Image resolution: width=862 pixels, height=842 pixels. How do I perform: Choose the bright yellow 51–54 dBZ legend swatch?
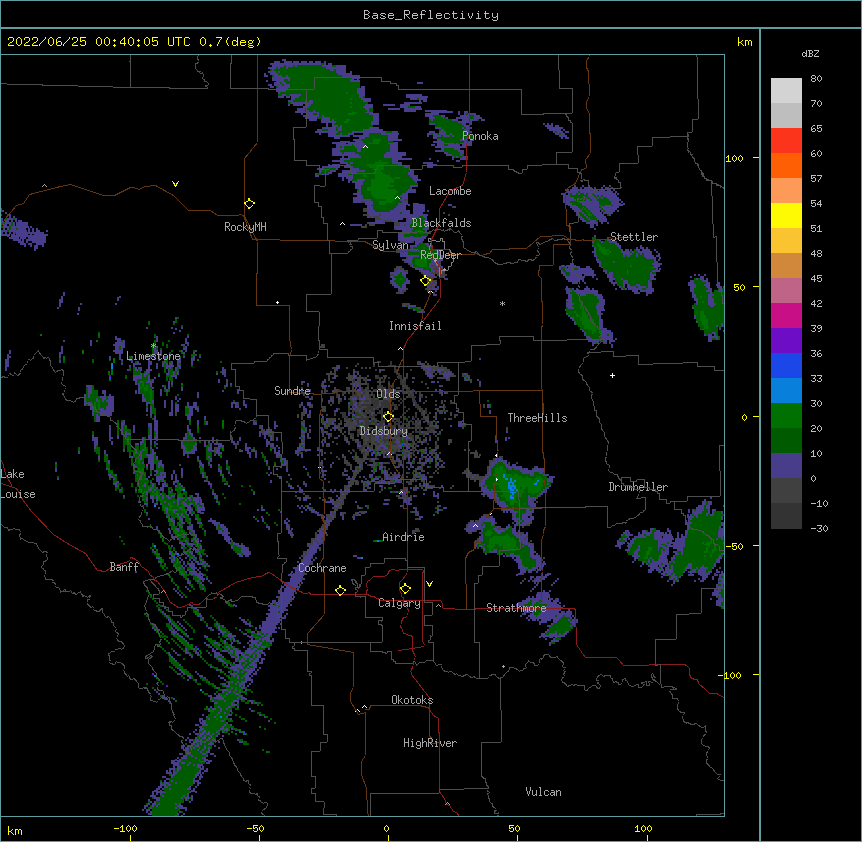point(786,215)
